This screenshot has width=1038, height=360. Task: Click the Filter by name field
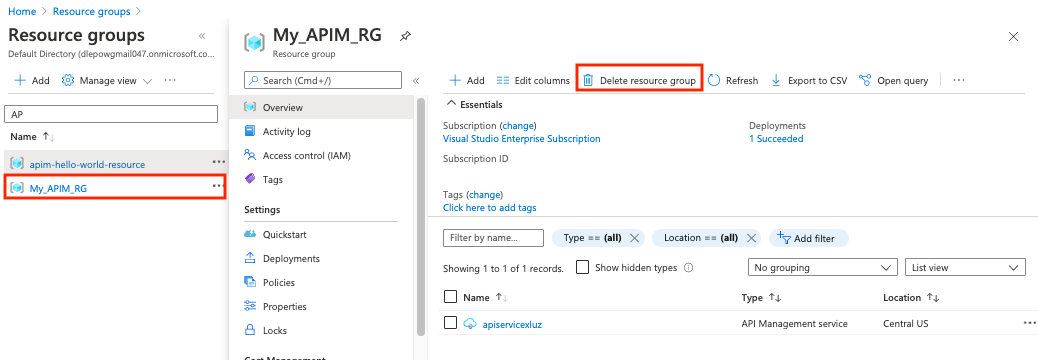tap(493, 238)
